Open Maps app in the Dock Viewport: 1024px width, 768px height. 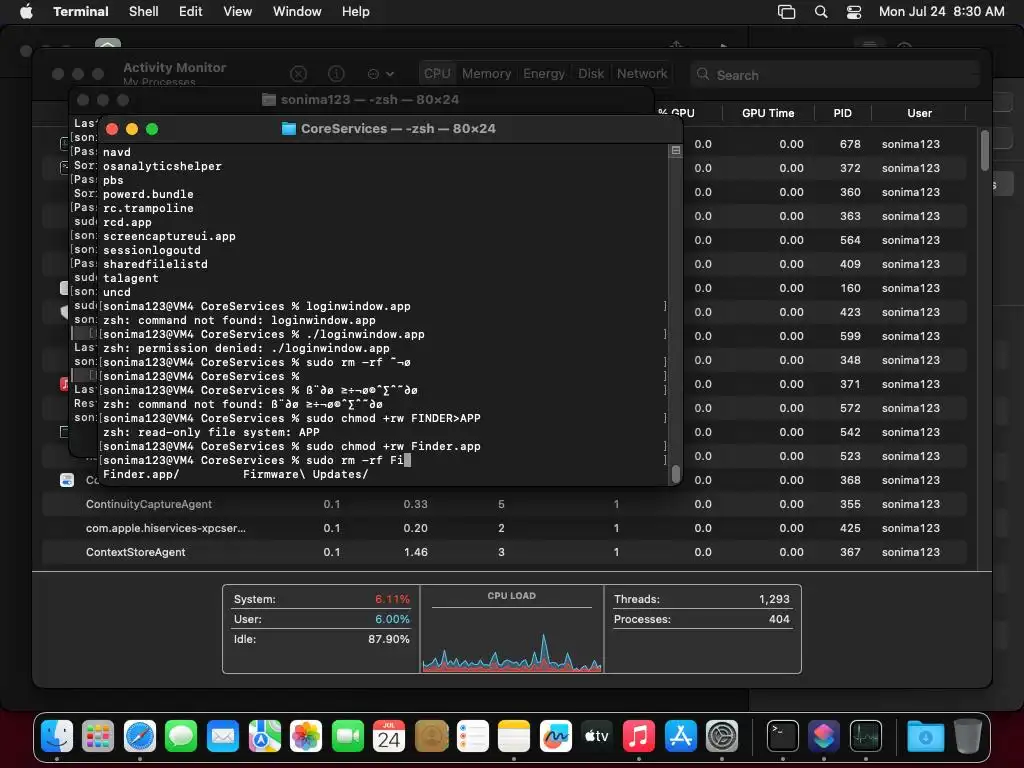pyautogui.click(x=264, y=737)
